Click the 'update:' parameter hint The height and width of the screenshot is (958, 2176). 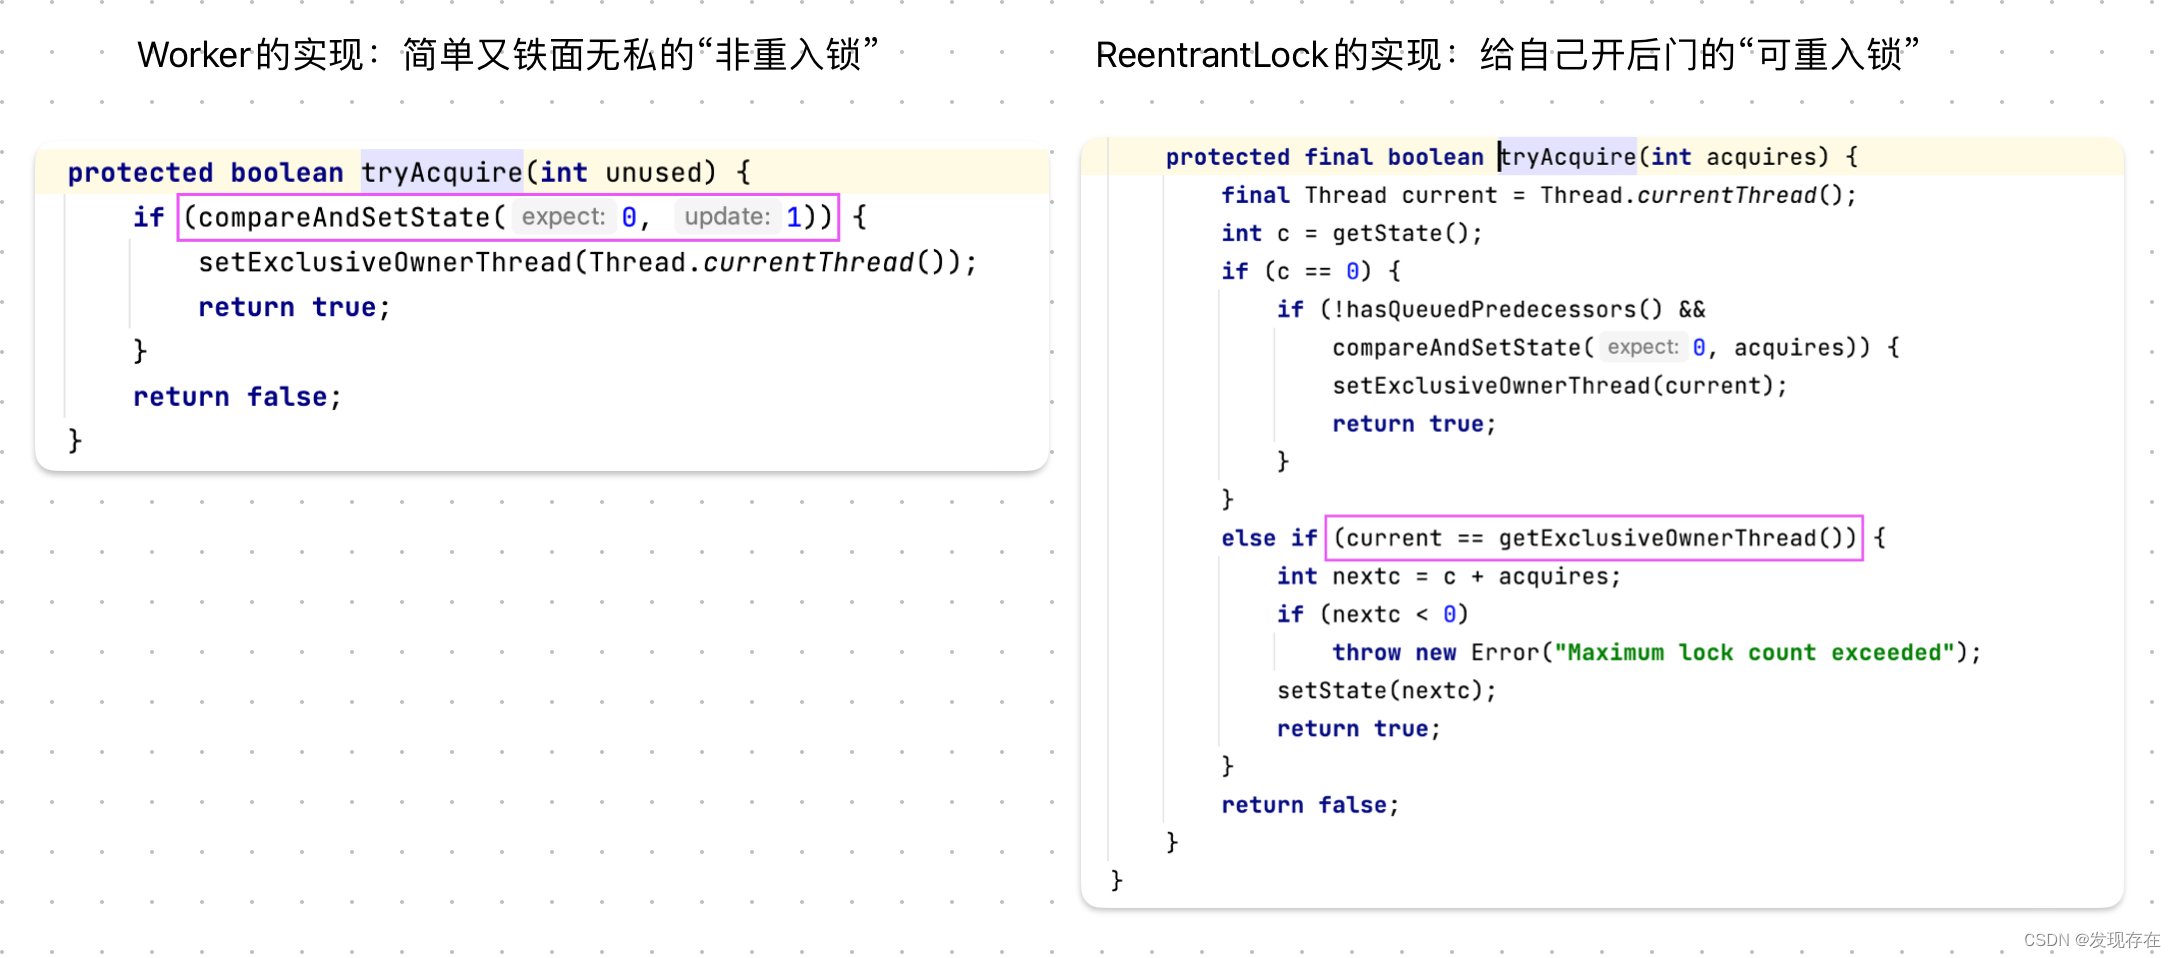727,217
